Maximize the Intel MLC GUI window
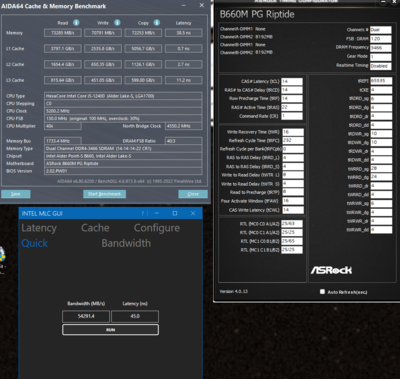Image resolution: width=400 pixels, height=379 pixels. click(x=175, y=213)
